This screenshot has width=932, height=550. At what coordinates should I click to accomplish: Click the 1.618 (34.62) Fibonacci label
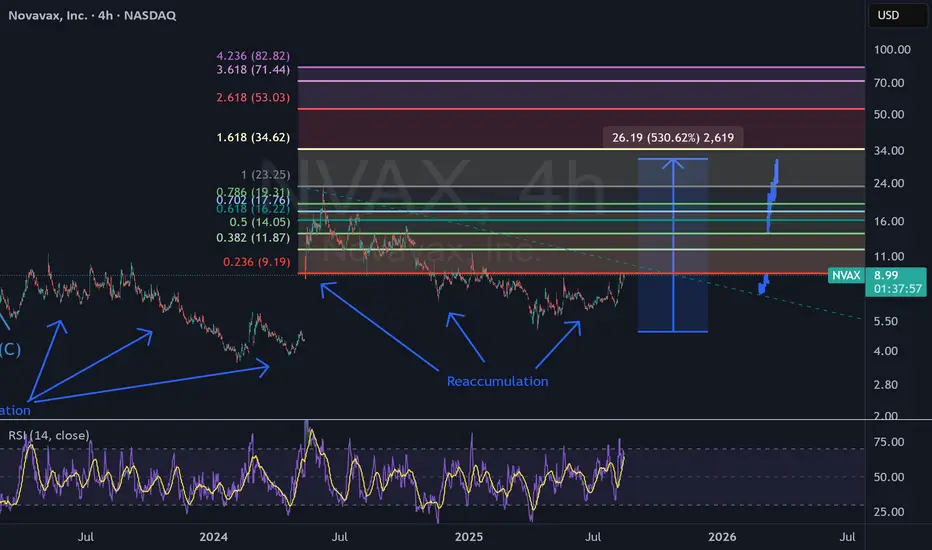point(253,137)
